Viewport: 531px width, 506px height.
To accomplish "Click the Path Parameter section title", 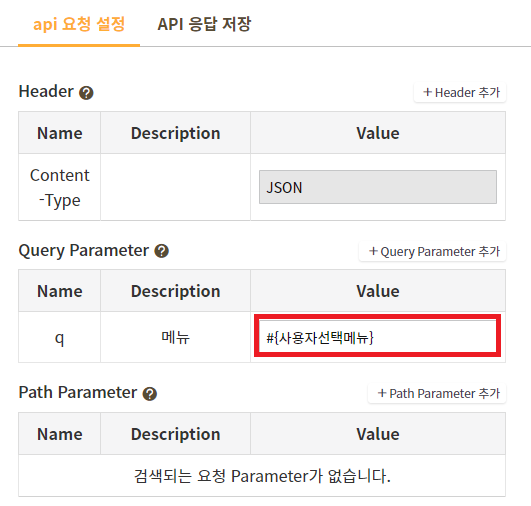I will click(78, 392).
